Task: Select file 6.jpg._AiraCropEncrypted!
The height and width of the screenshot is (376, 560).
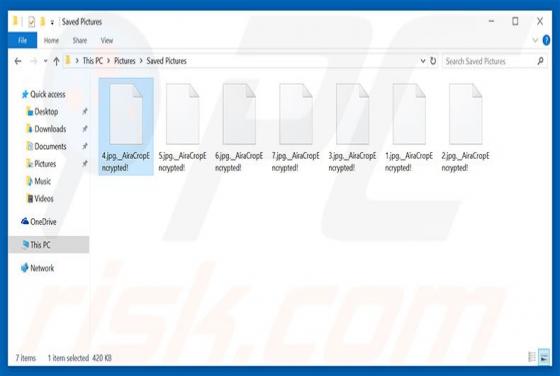Action: (x=239, y=127)
